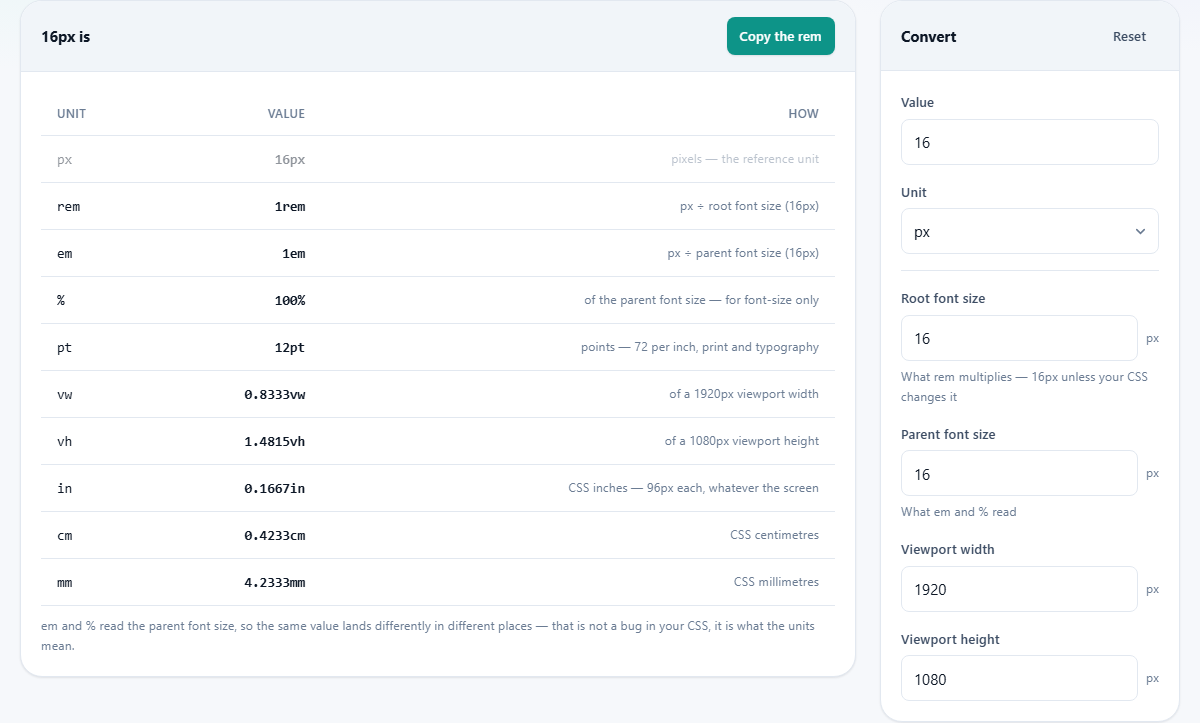Click into the Viewport width field
The width and height of the screenshot is (1200, 723).
1019,589
